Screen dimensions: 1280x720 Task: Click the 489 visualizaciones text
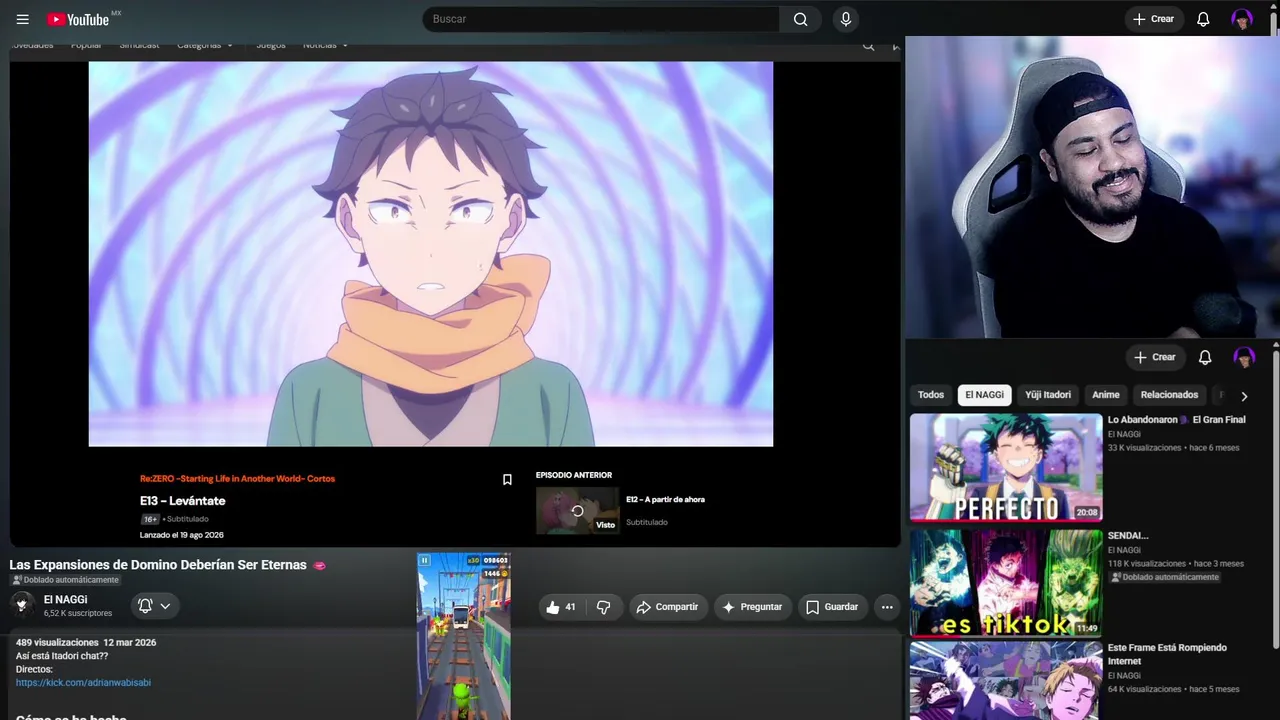(x=57, y=642)
